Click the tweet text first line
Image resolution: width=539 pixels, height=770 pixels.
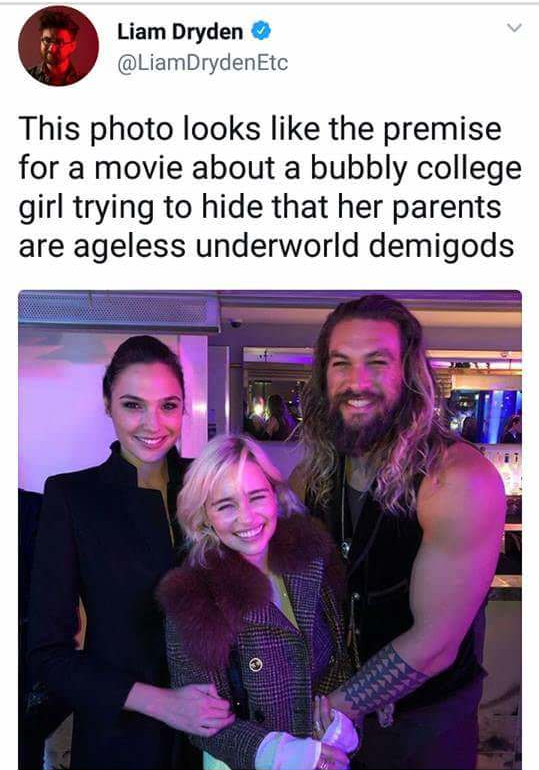260,129
